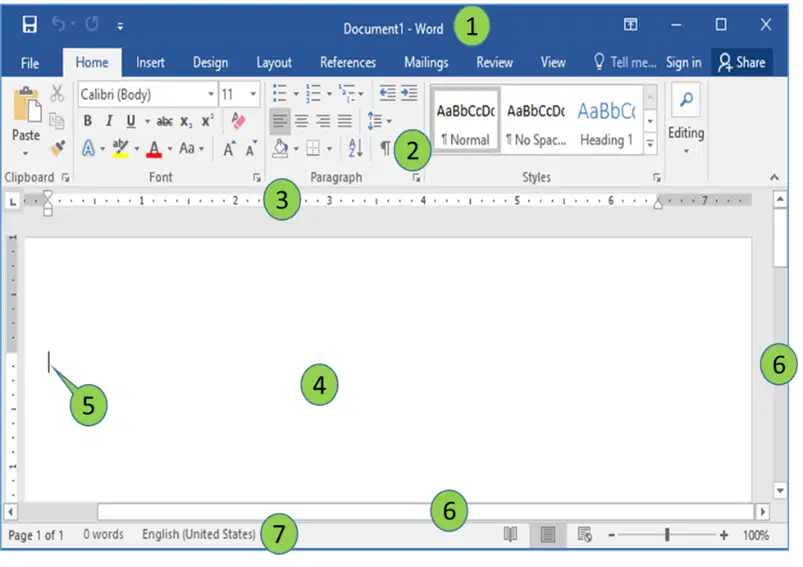Open the Clipboard dialog launcher

(x=66, y=178)
